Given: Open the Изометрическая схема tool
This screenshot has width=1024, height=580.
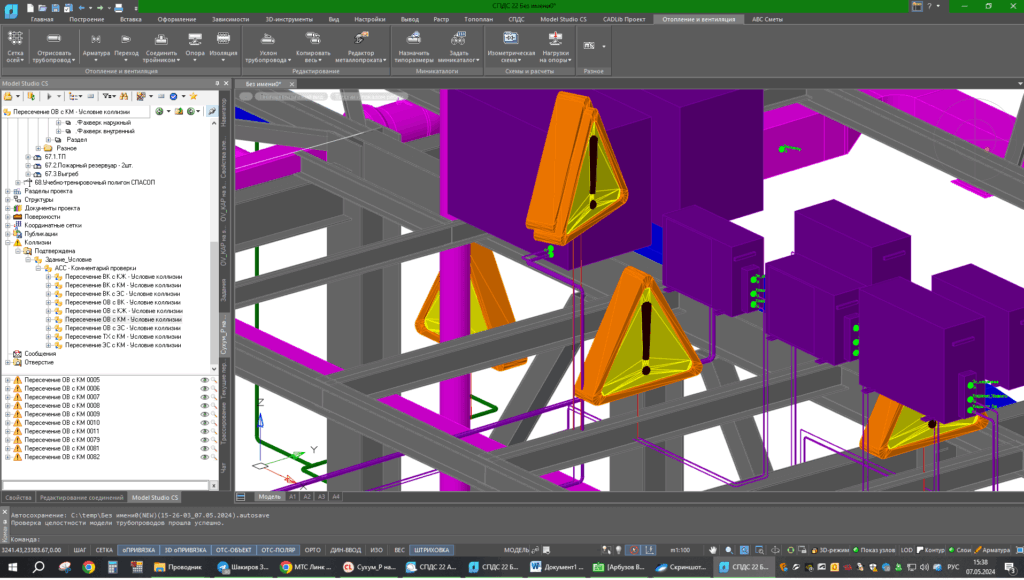Looking at the screenshot, I should (510, 37).
